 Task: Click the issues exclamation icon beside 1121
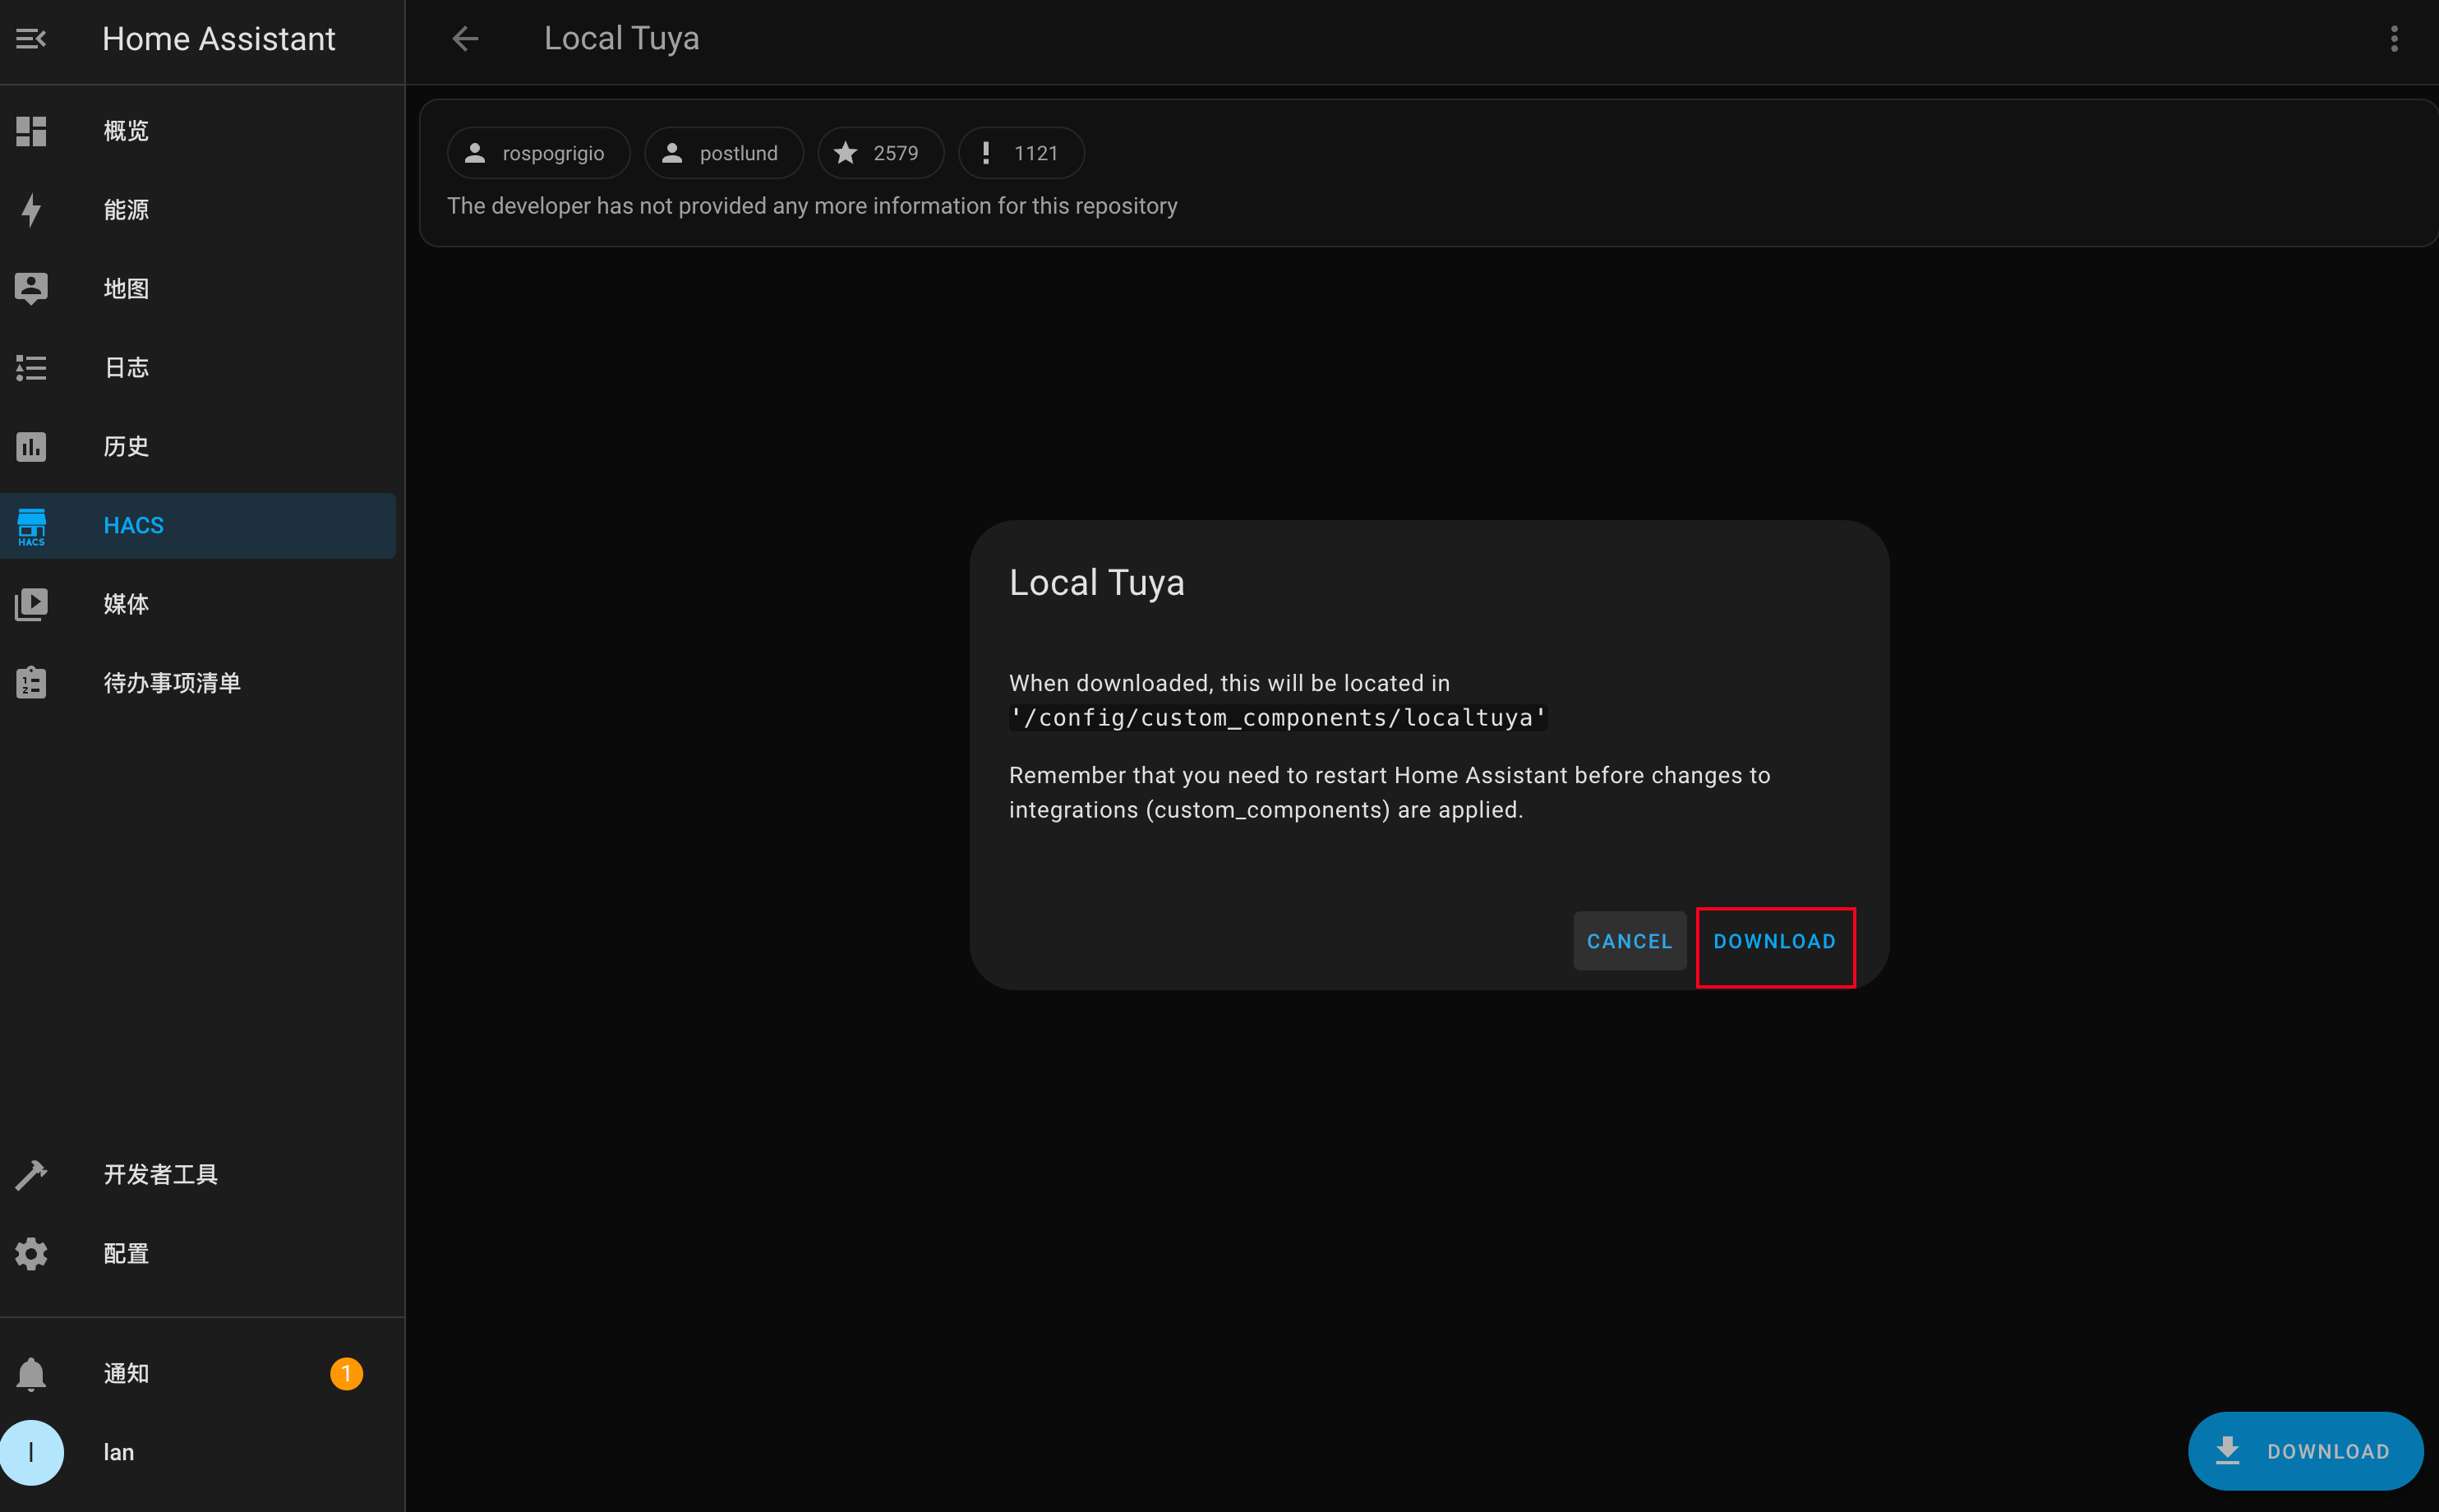[x=986, y=153]
